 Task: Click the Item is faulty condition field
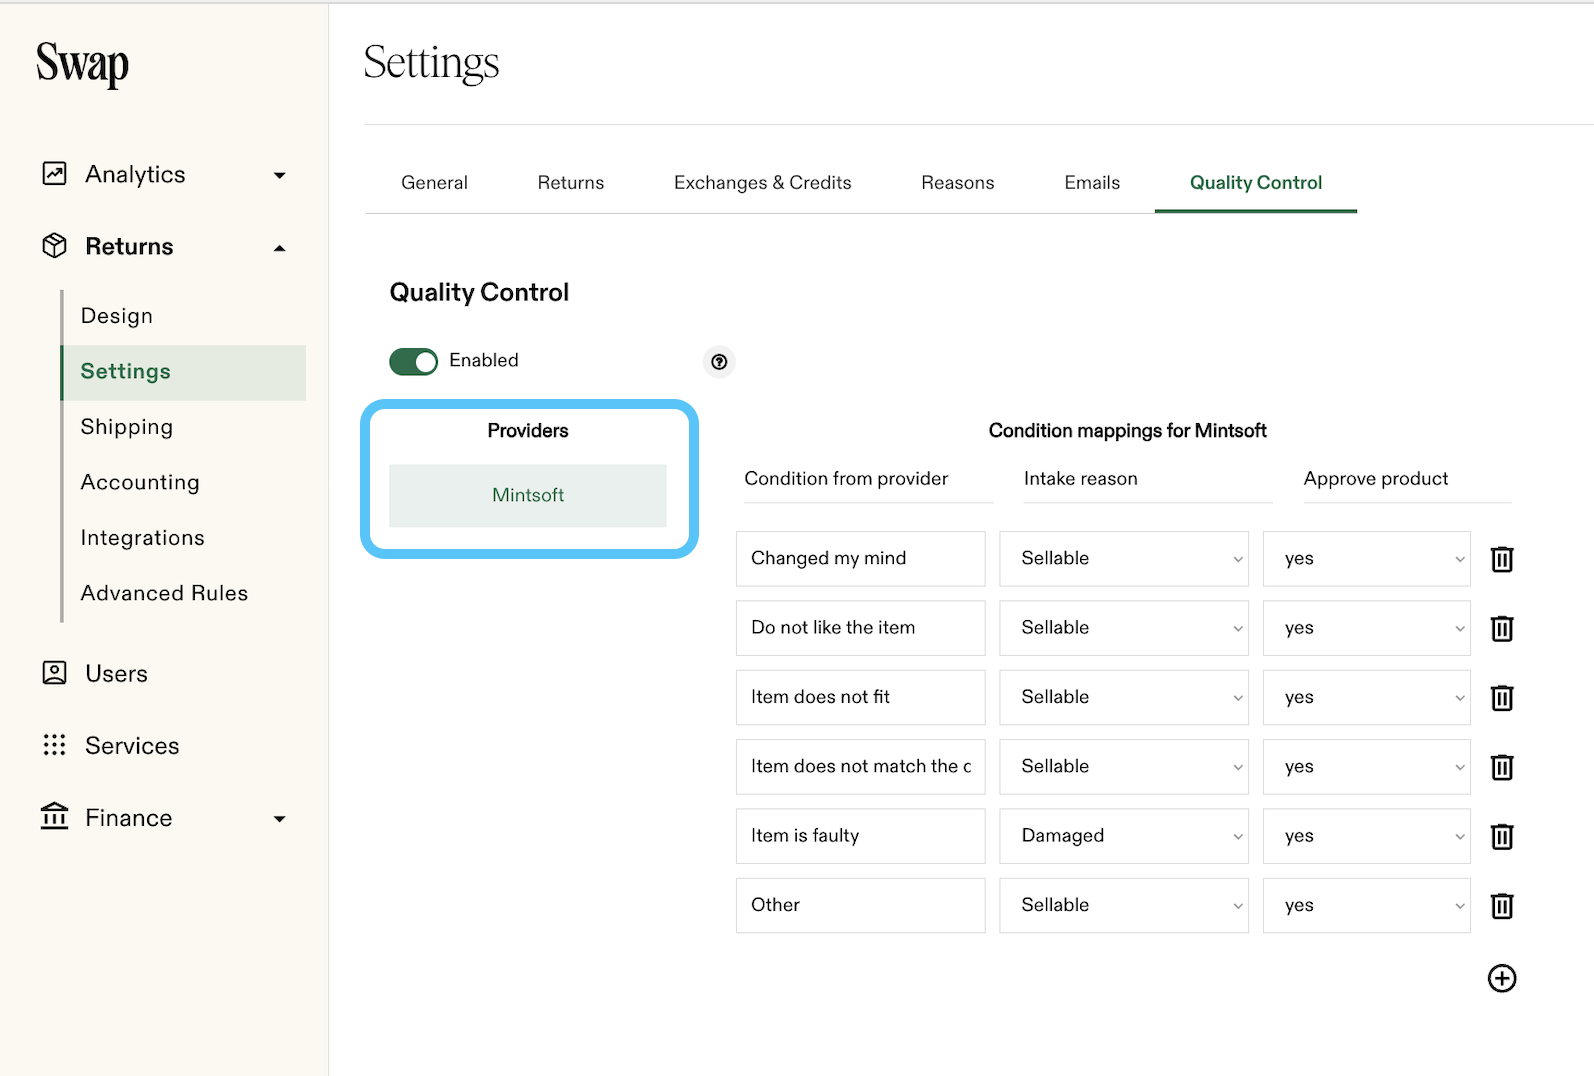pos(860,836)
